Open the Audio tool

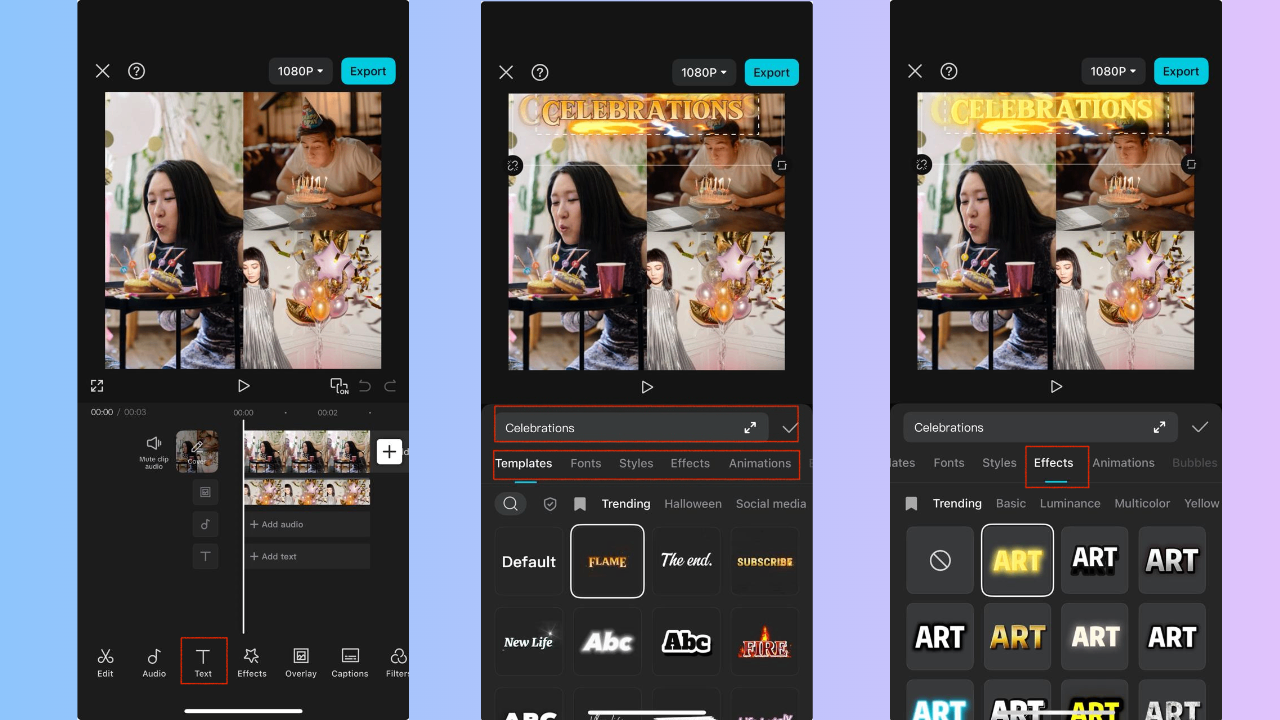point(153,662)
